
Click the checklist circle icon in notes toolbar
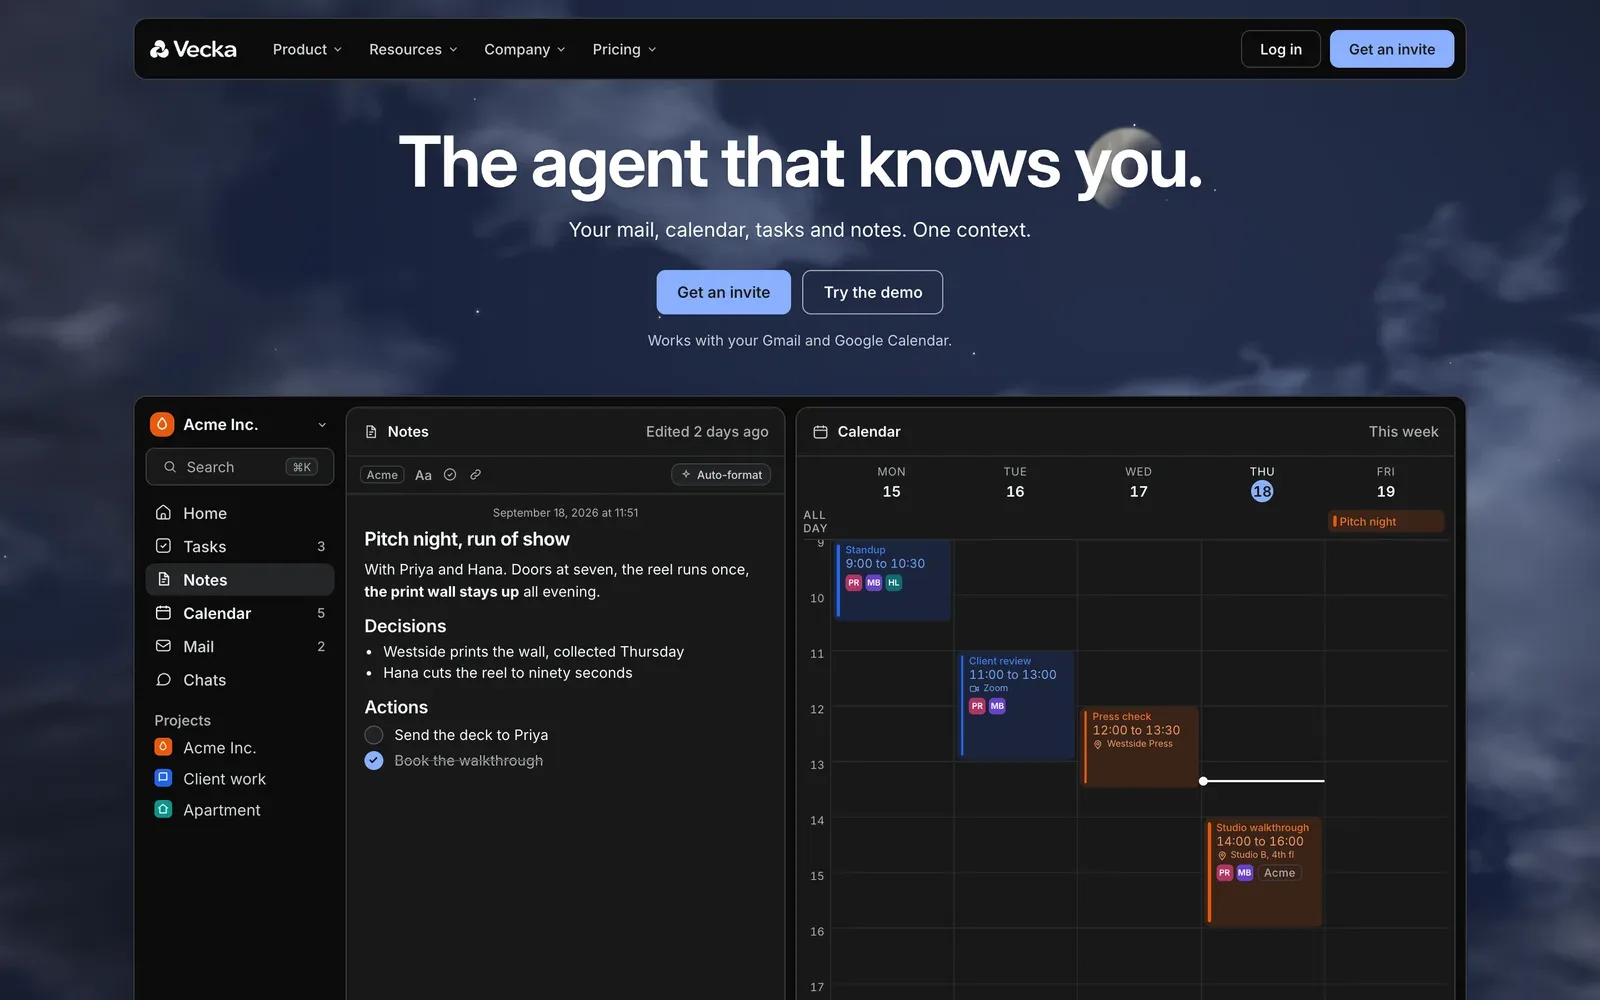coord(450,475)
